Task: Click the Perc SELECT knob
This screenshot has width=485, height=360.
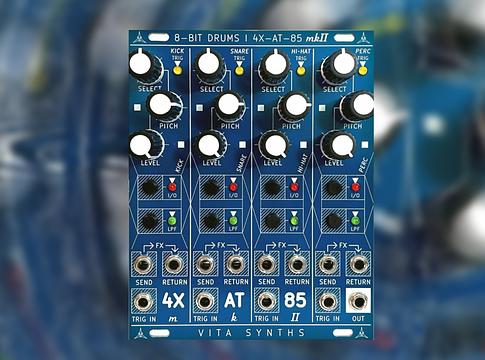Action: point(339,67)
